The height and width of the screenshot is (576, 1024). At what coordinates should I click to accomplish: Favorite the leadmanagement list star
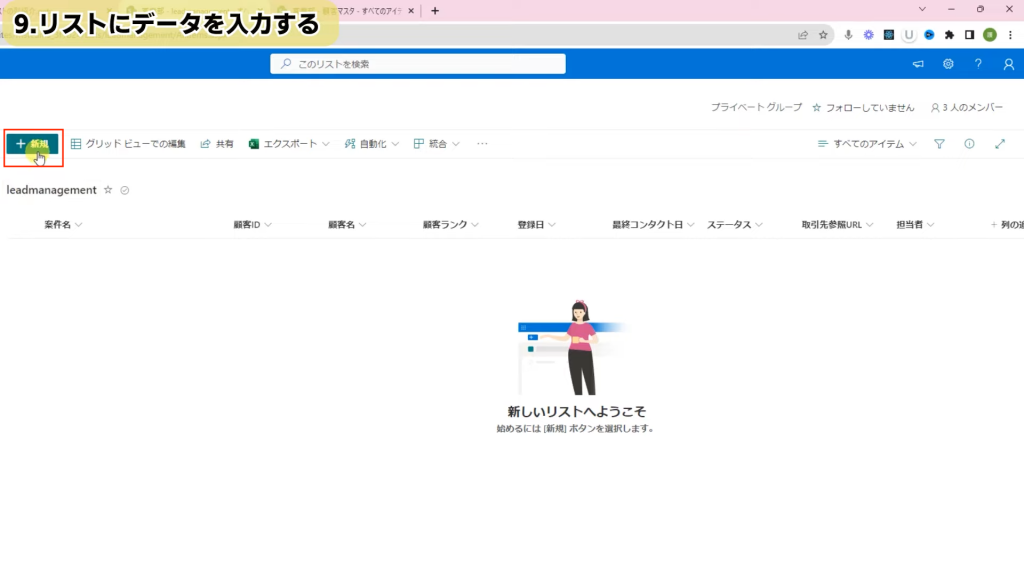(108, 190)
